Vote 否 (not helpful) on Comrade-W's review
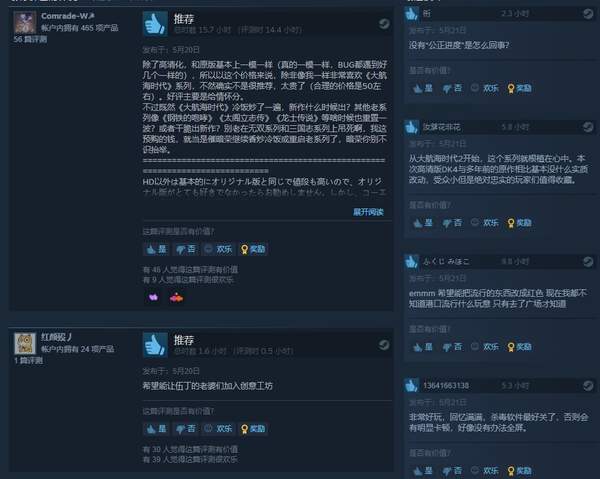600x479 pixels. (x=186, y=249)
